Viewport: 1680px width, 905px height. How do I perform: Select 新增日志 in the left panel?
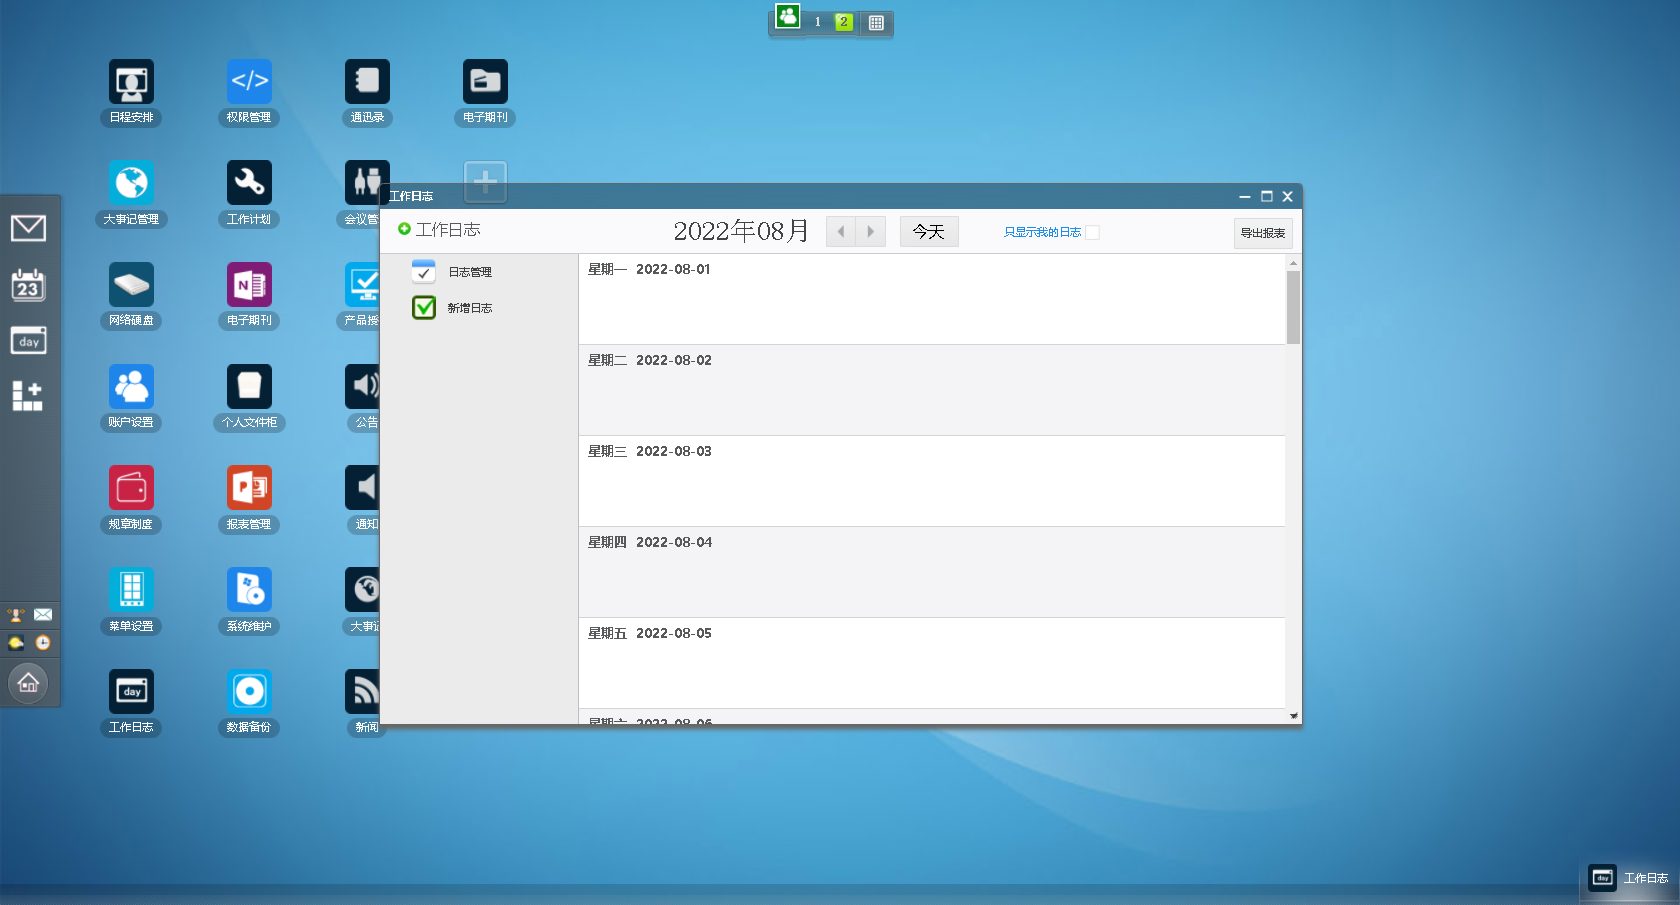(469, 308)
